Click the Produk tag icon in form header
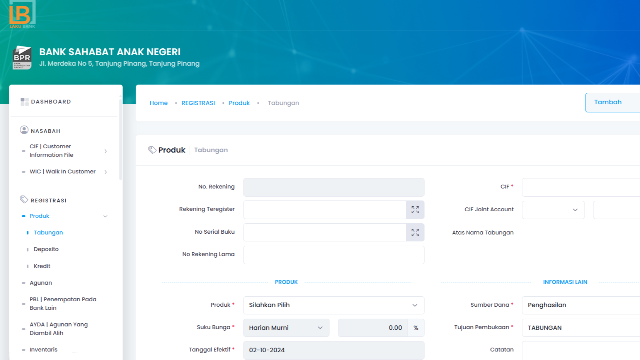This screenshot has width=640, height=360. click(x=152, y=150)
